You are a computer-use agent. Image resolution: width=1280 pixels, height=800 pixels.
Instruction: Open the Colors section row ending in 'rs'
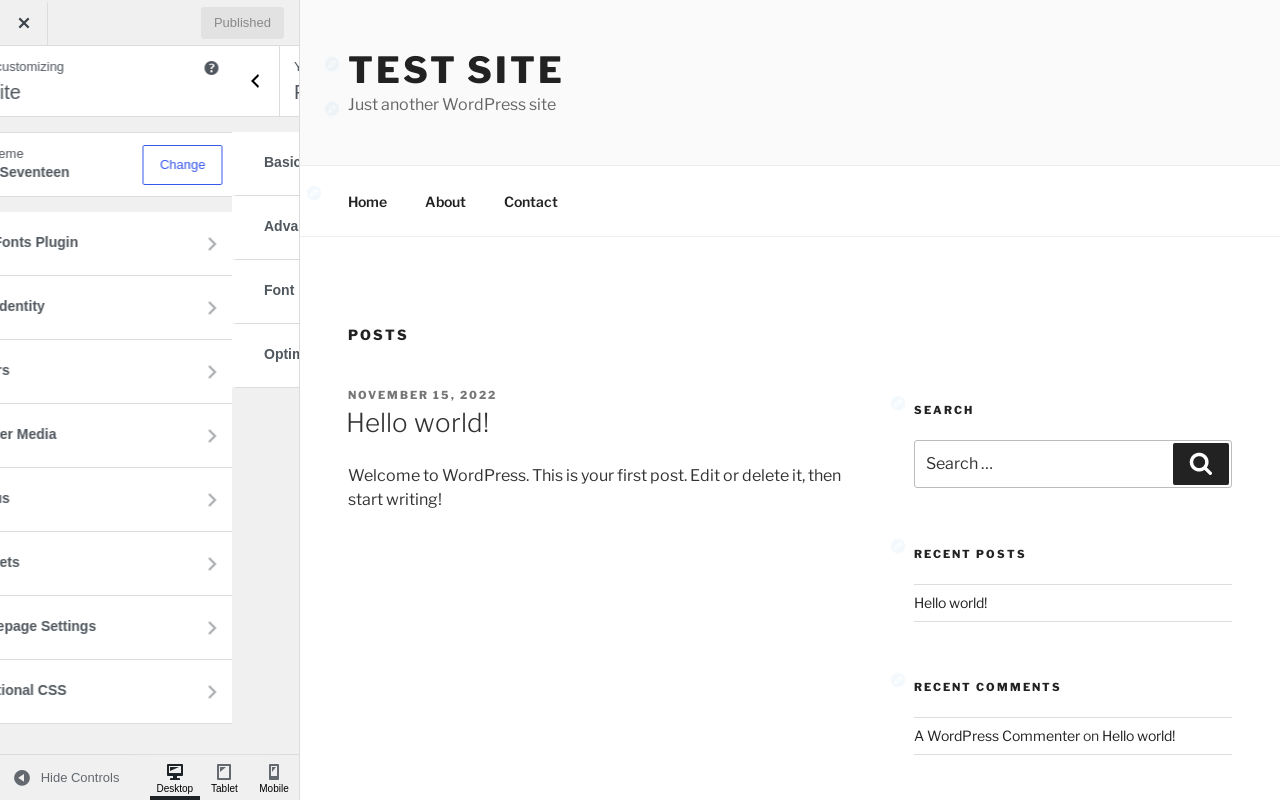point(116,371)
